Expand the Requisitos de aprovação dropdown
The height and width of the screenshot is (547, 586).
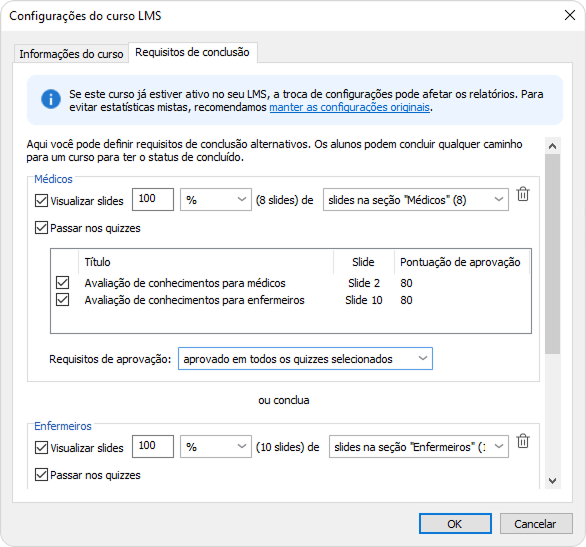(x=305, y=359)
